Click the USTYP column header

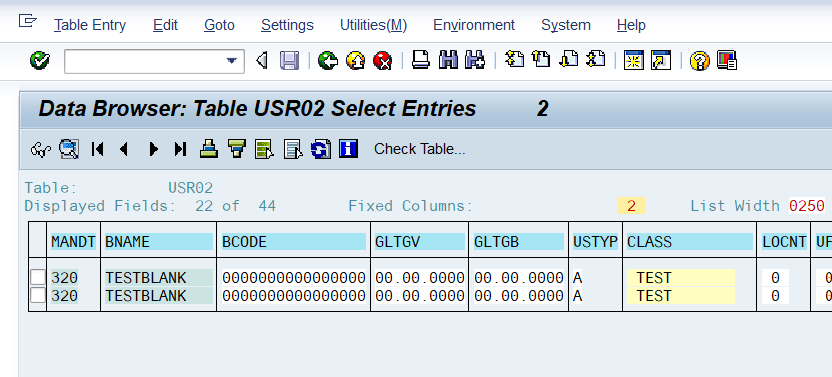pos(595,242)
